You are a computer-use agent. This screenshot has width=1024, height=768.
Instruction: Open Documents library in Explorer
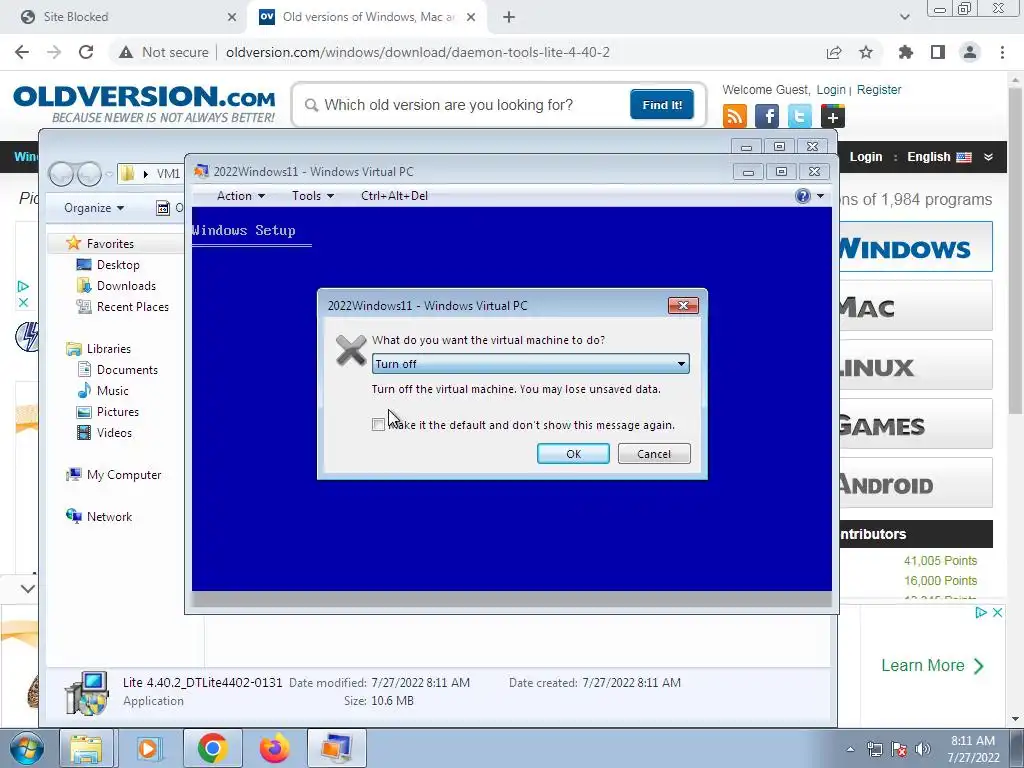pyautogui.click(x=127, y=370)
